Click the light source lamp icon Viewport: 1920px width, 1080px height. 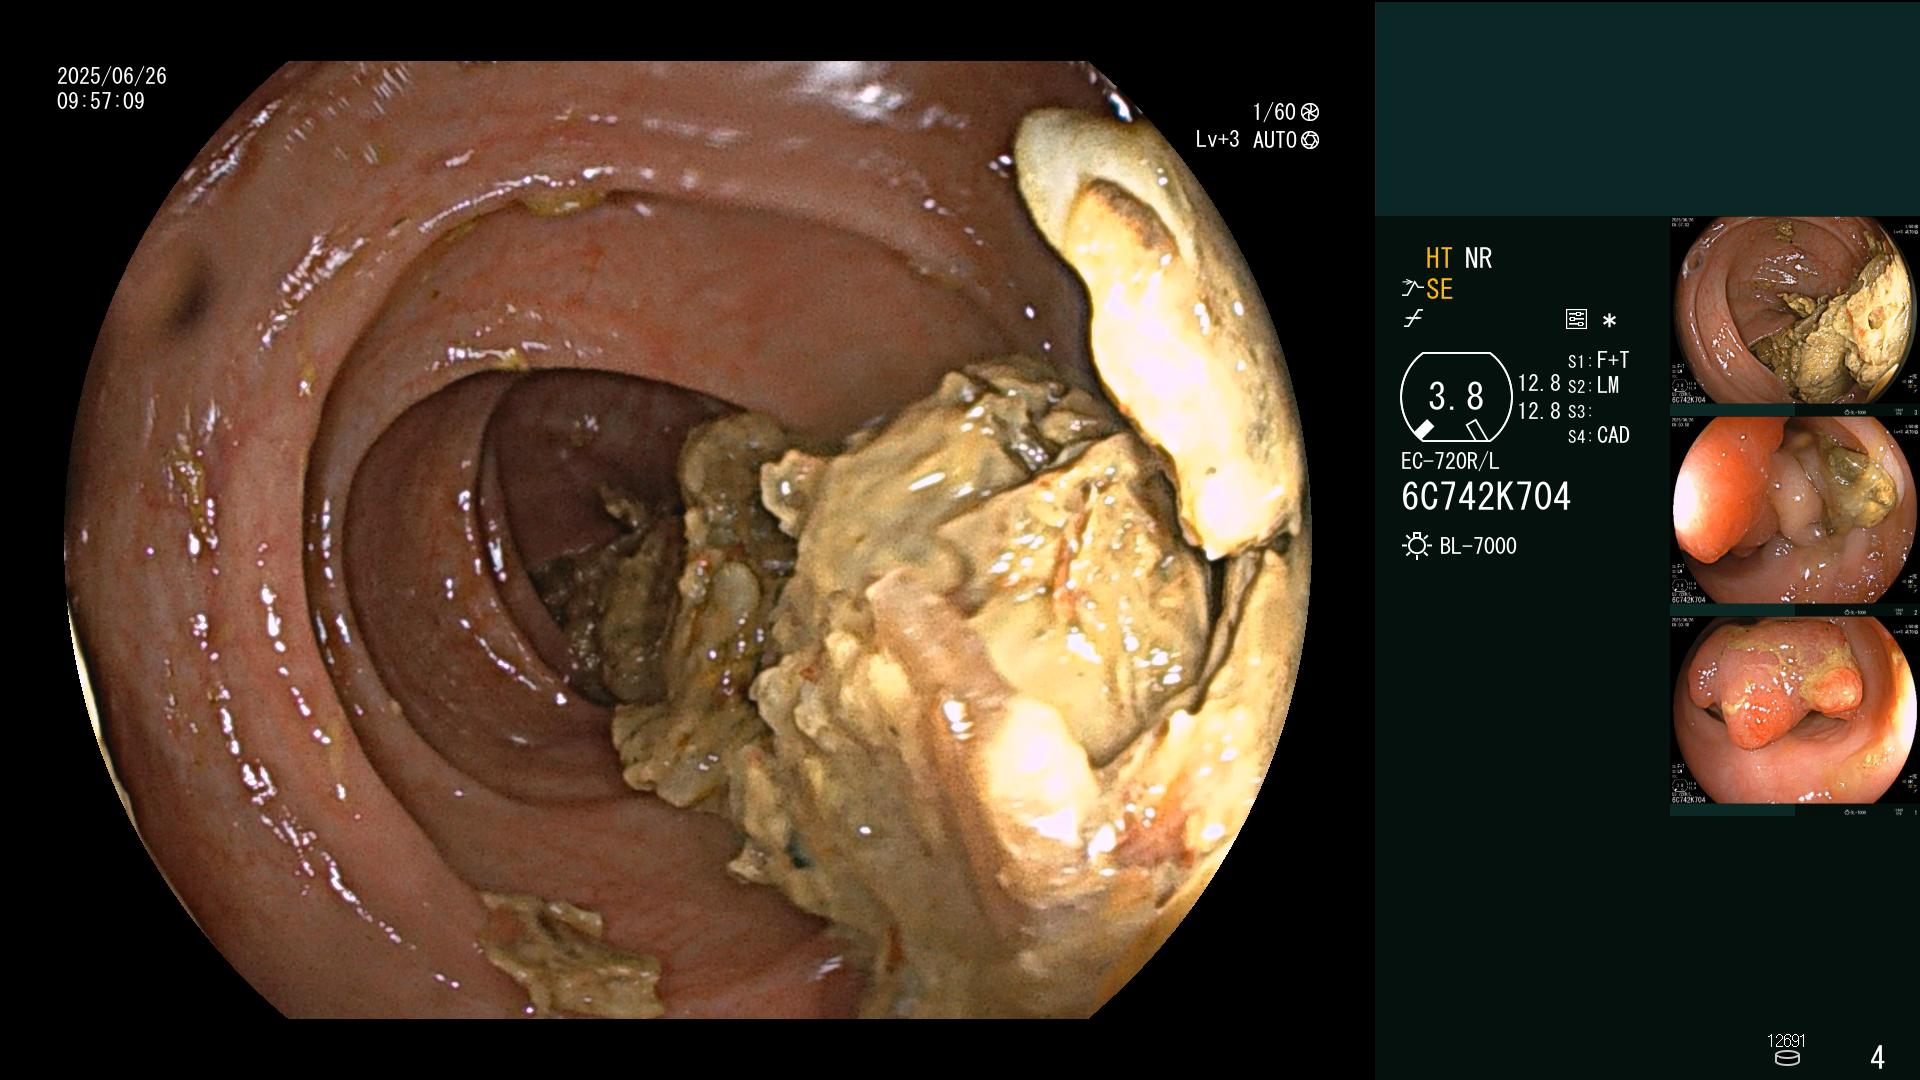pos(1416,546)
